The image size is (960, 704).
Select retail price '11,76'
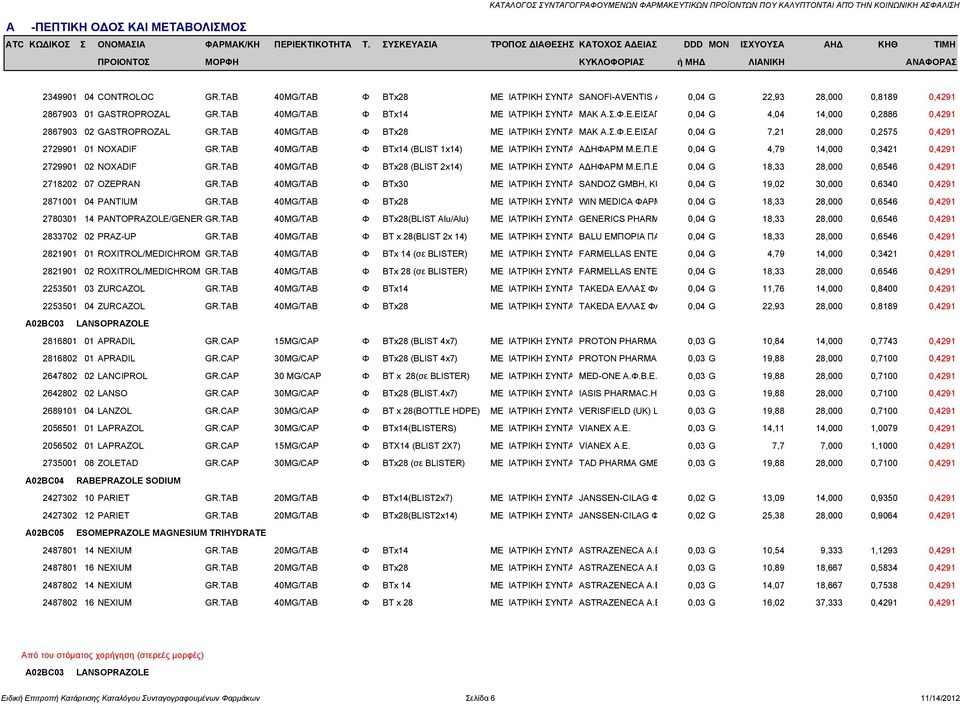click(x=773, y=288)
